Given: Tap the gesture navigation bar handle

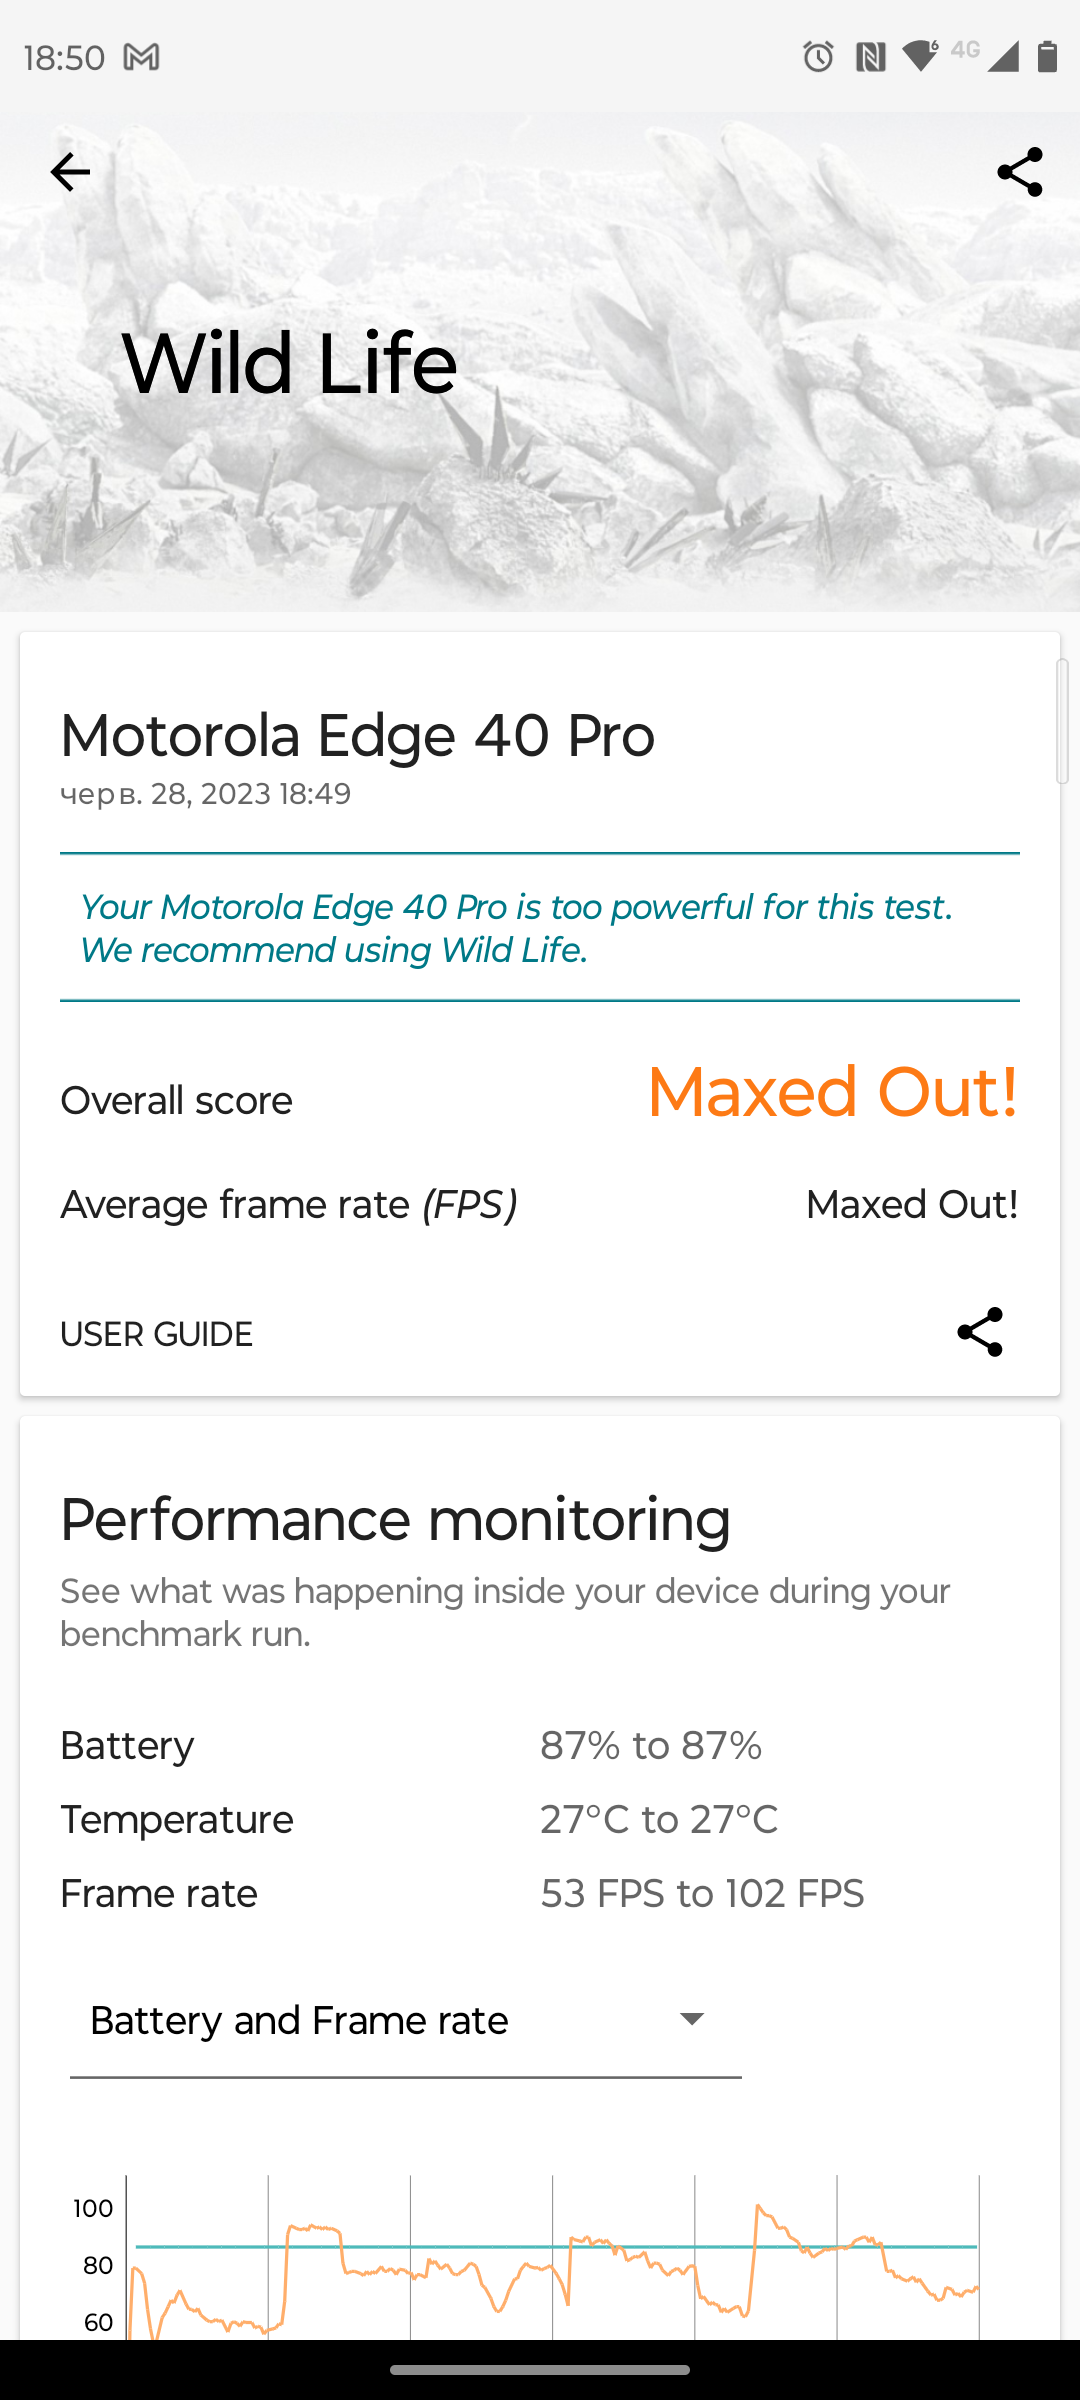Looking at the screenshot, I should coord(540,2369).
